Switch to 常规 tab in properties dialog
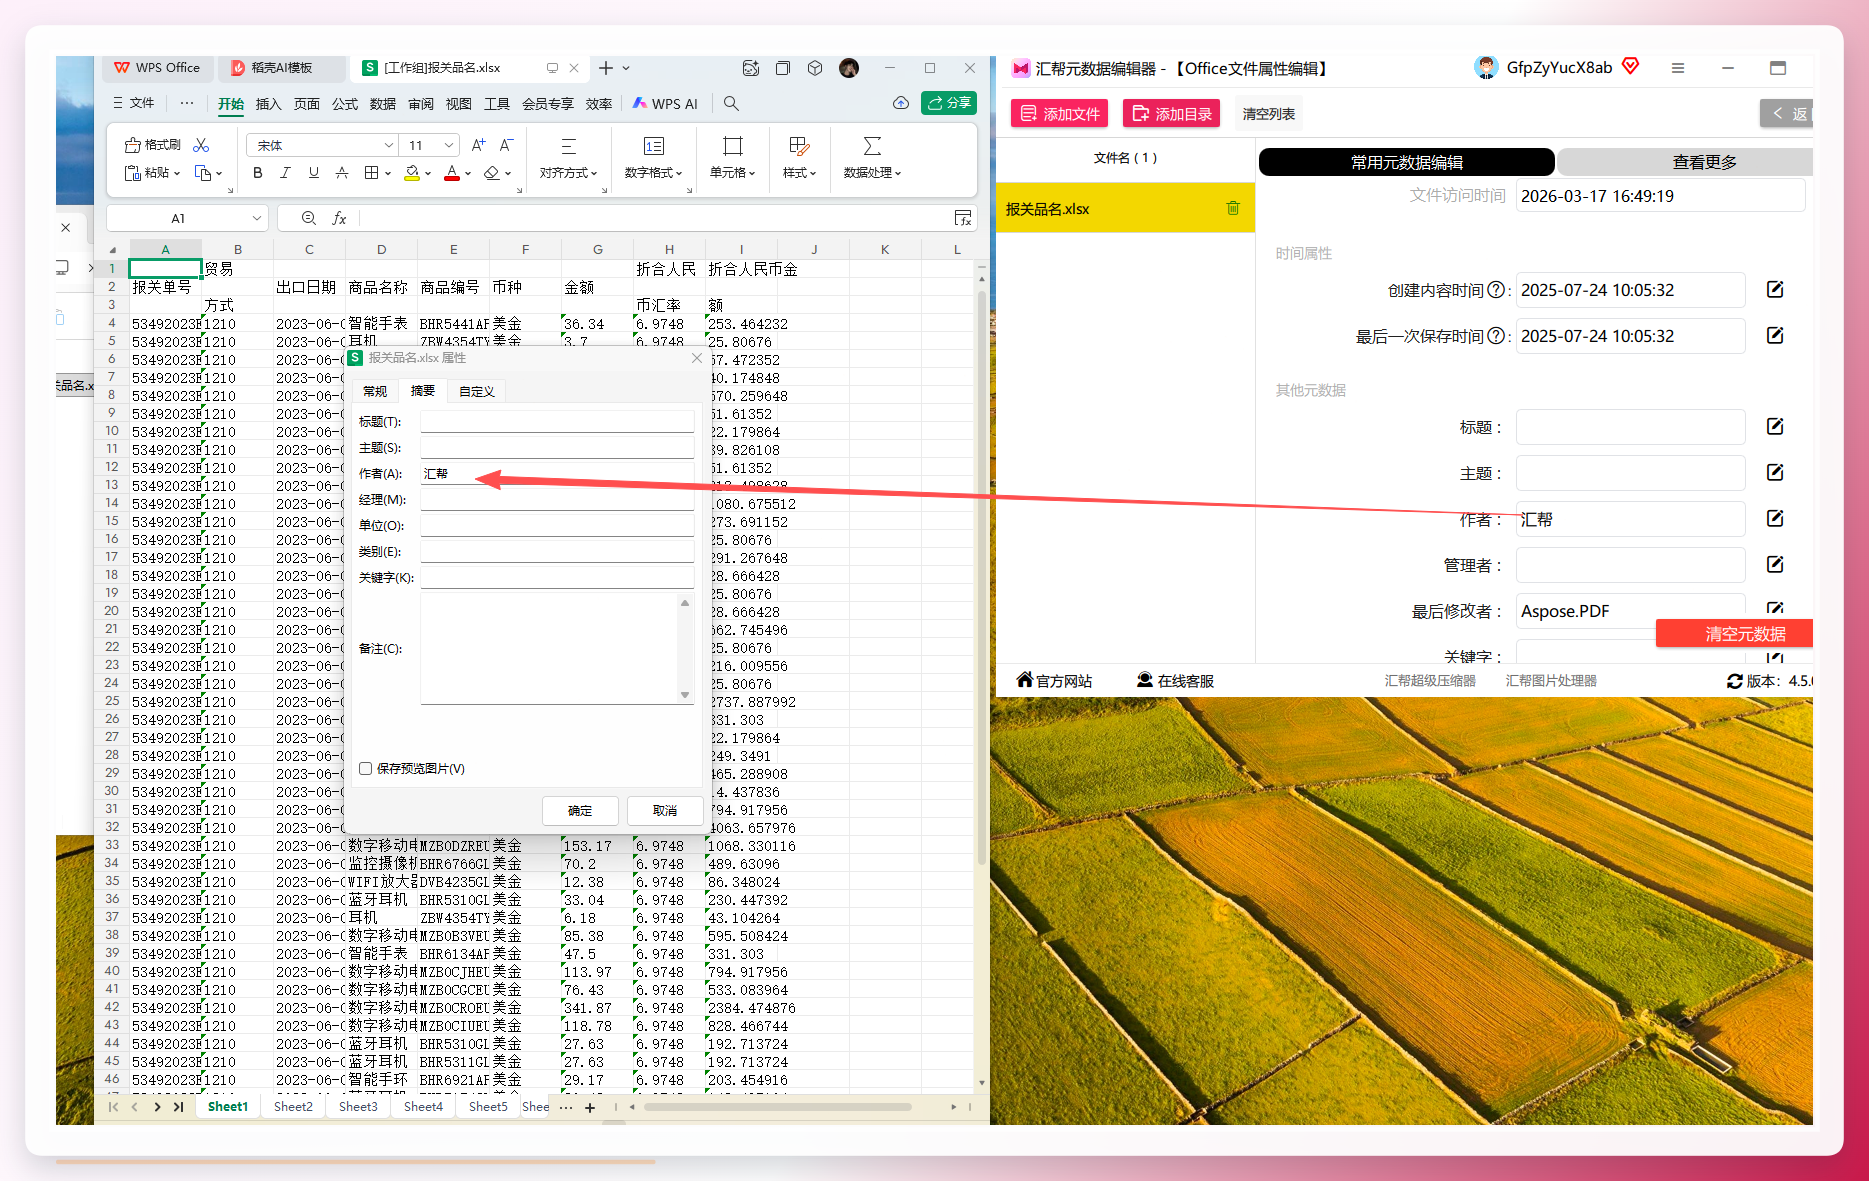This screenshot has width=1869, height=1181. pyautogui.click(x=375, y=391)
